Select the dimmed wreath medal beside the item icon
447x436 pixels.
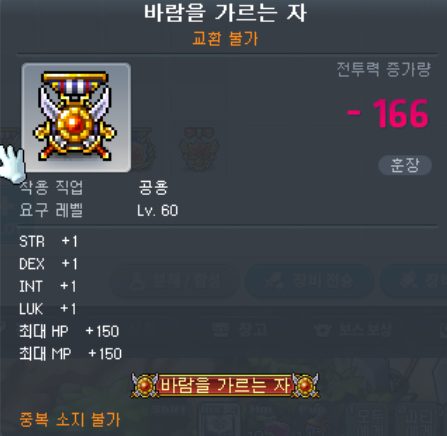point(143,148)
